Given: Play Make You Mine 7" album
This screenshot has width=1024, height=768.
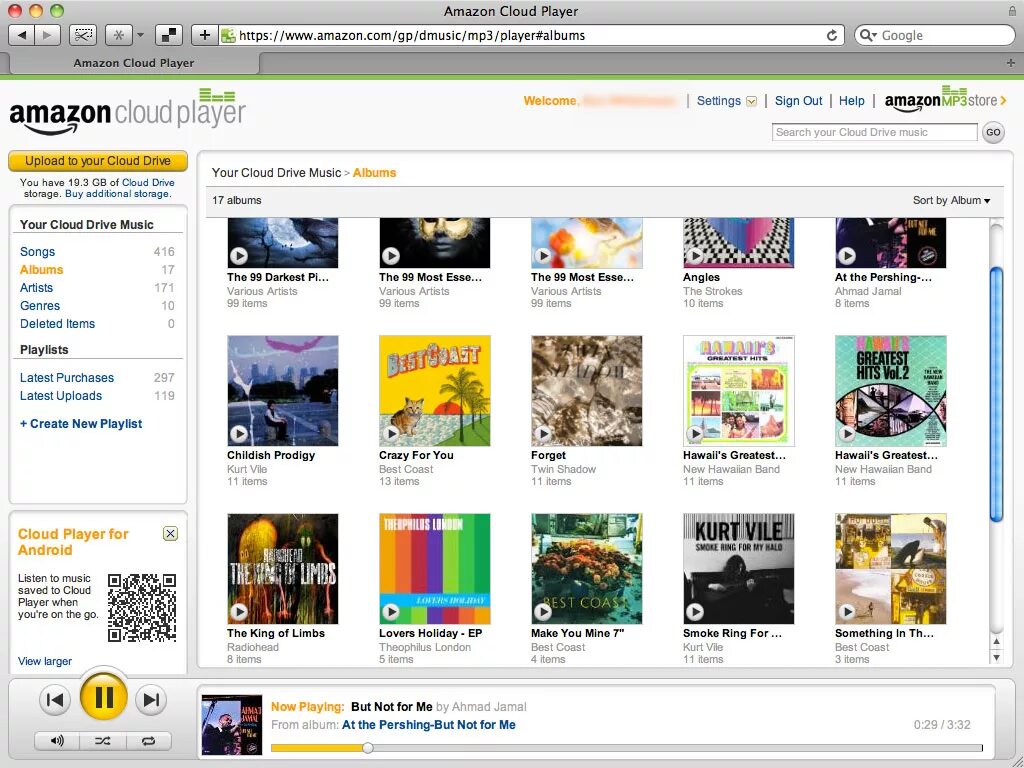Looking at the screenshot, I should point(543,612).
